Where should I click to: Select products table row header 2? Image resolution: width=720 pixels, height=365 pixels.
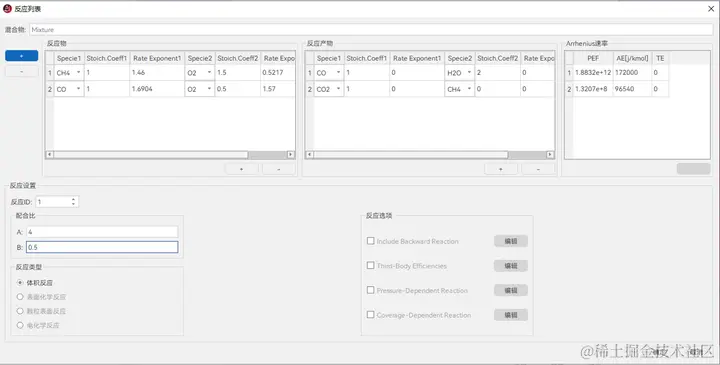(x=310, y=89)
